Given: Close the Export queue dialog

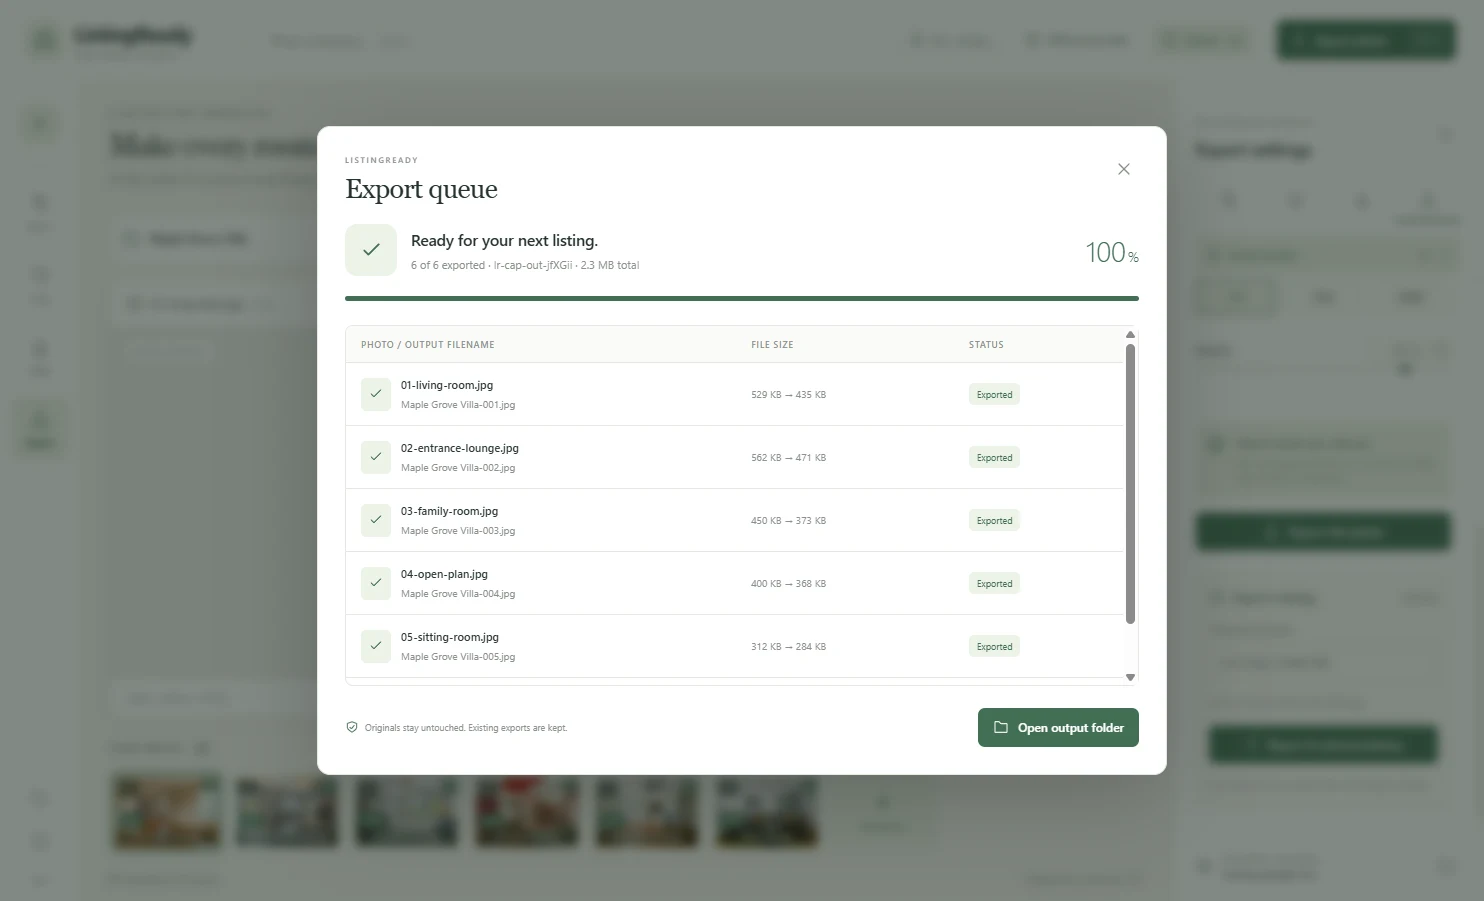Looking at the screenshot, I should click(x=1124, y=169).
